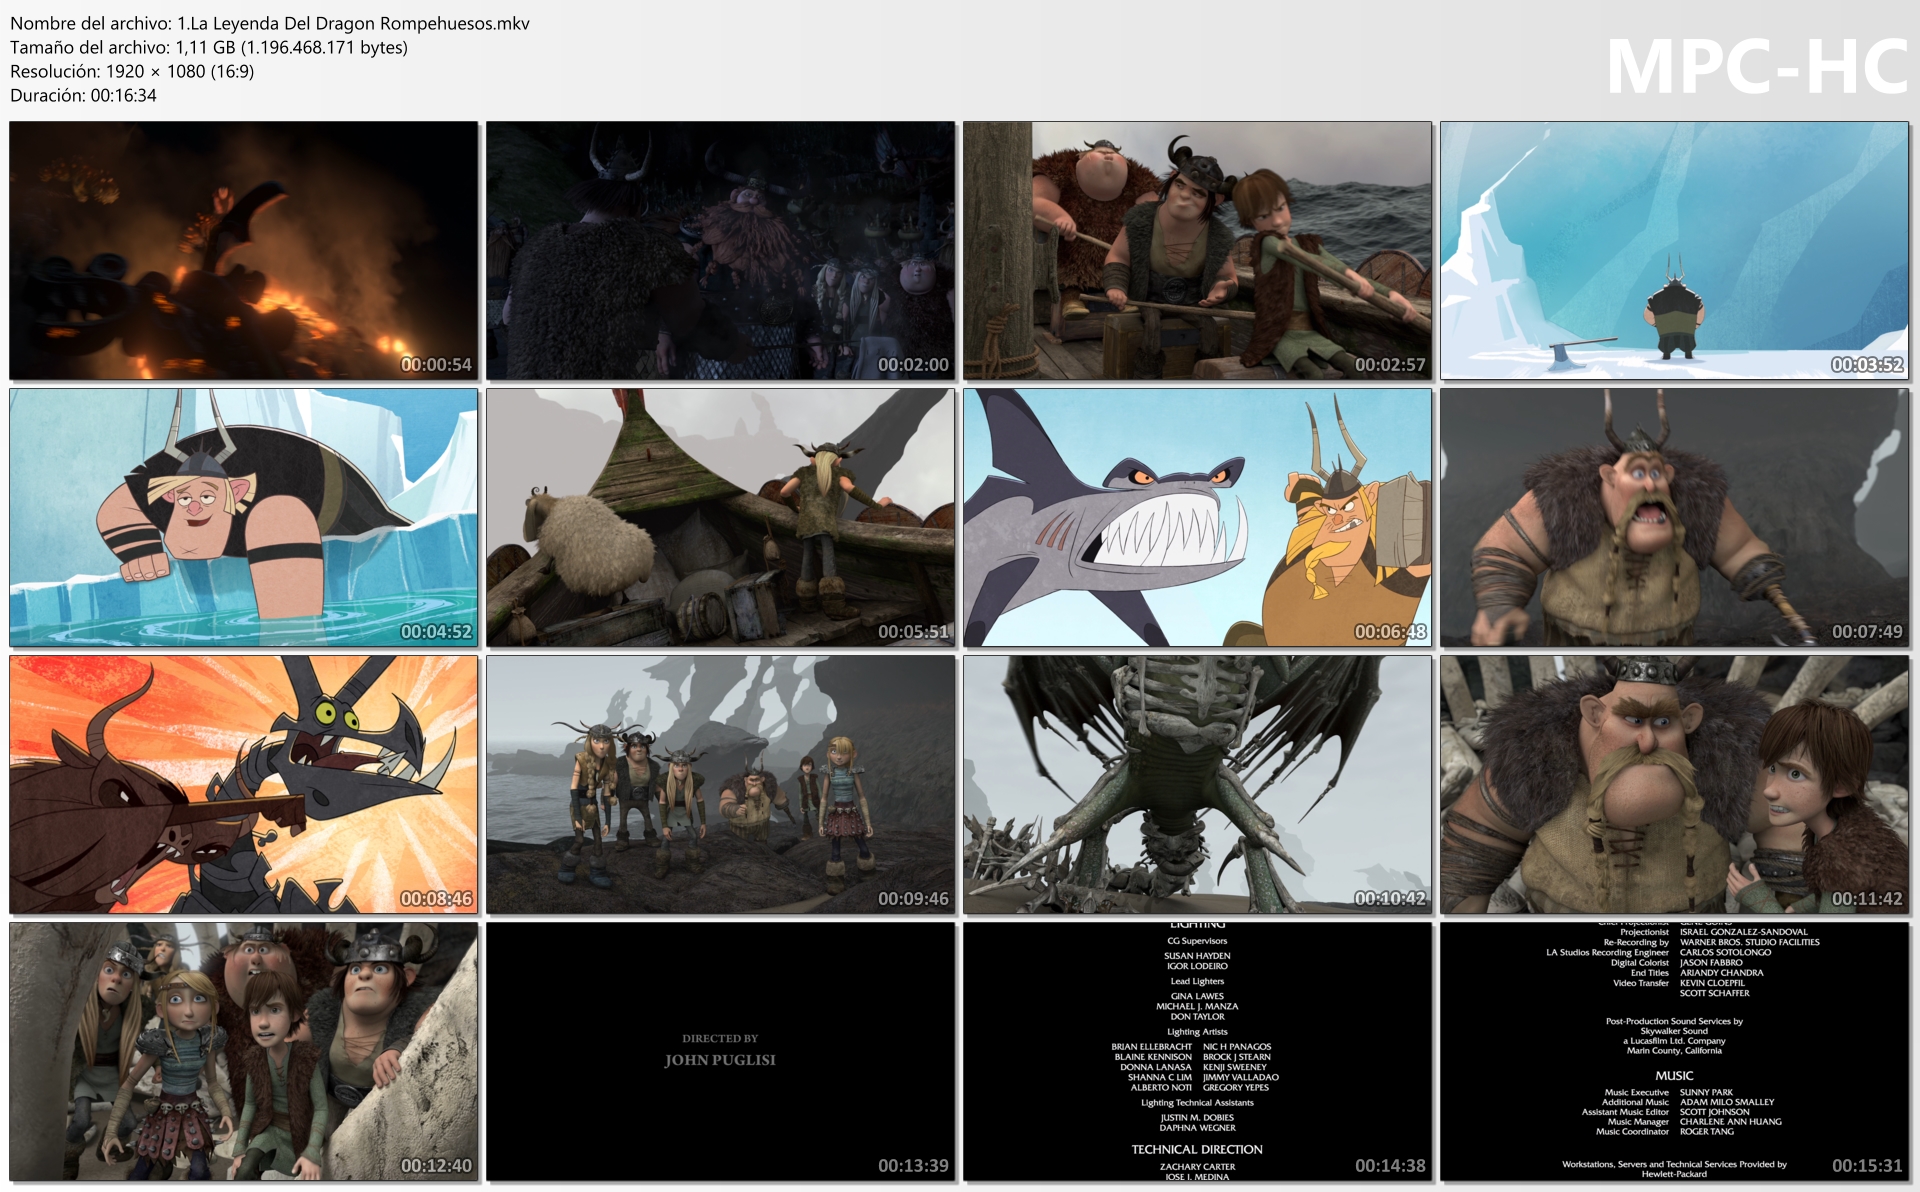This screenshot has height=1192, width=1920.
Task: Select the blue iceberg thumbnail at 00:03:52
Action: click(1675, 250)
